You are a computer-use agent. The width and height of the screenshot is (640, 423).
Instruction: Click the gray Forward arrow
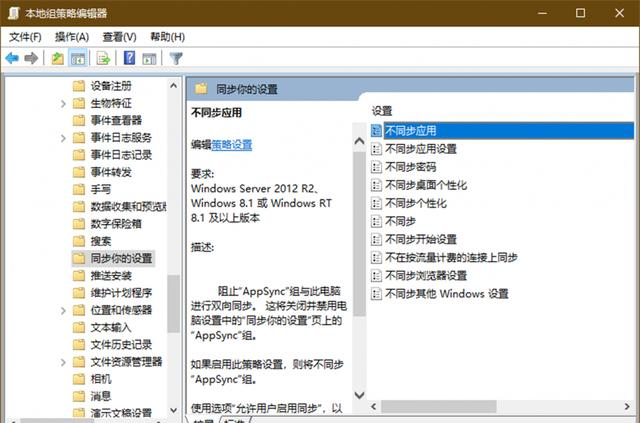(x=31, y=58)
